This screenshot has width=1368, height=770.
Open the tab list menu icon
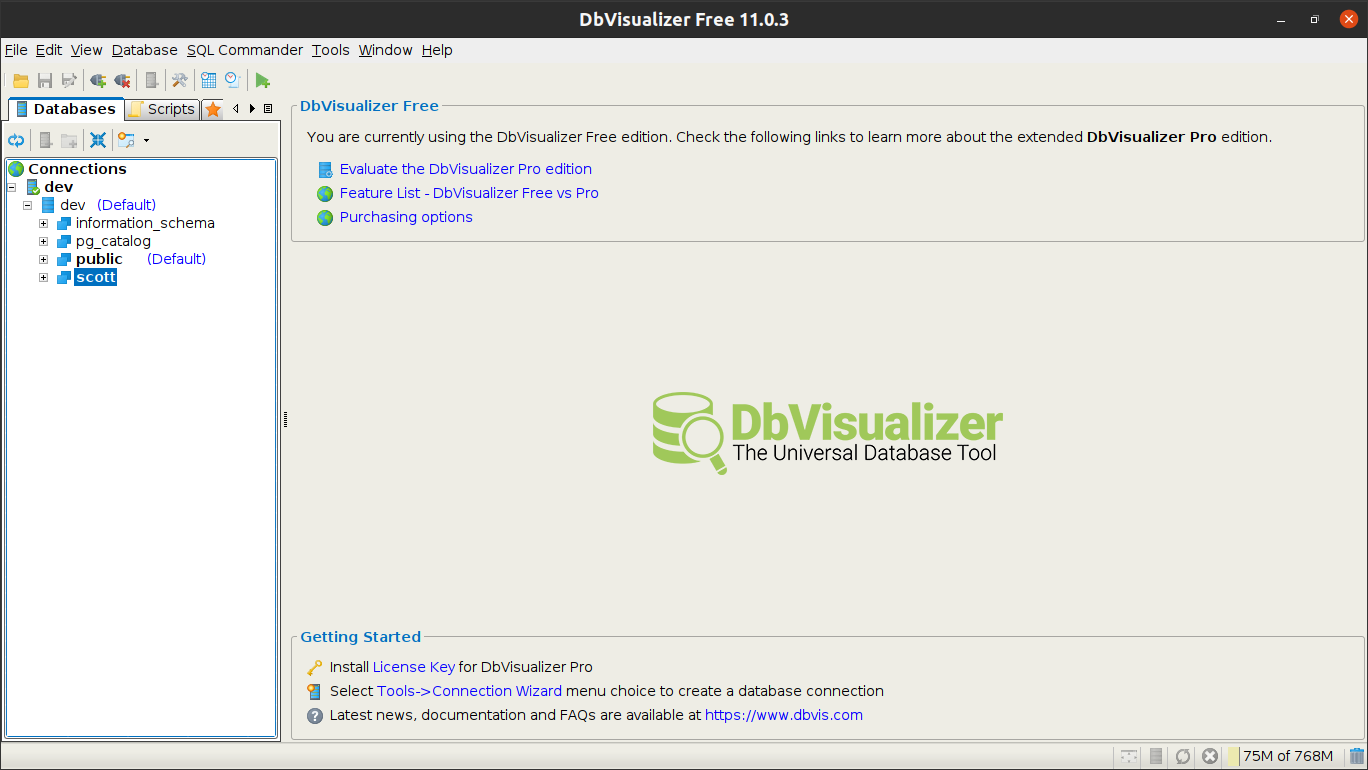268,109
